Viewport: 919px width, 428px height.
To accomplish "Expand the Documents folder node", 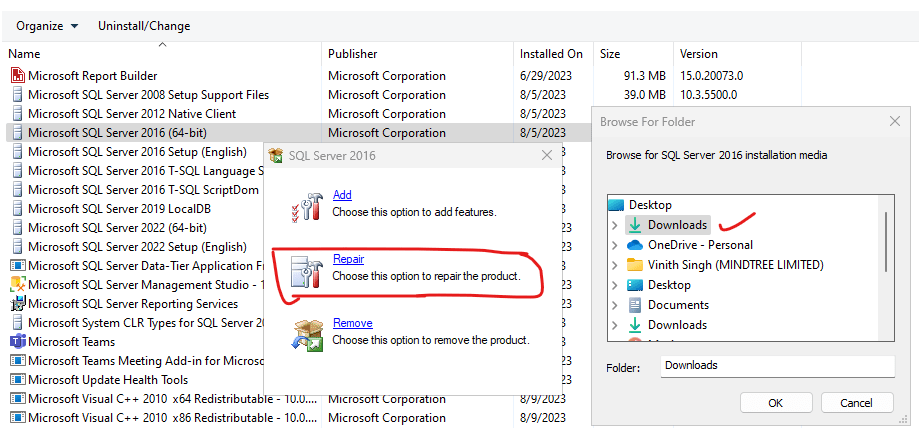I will [614, 305].
